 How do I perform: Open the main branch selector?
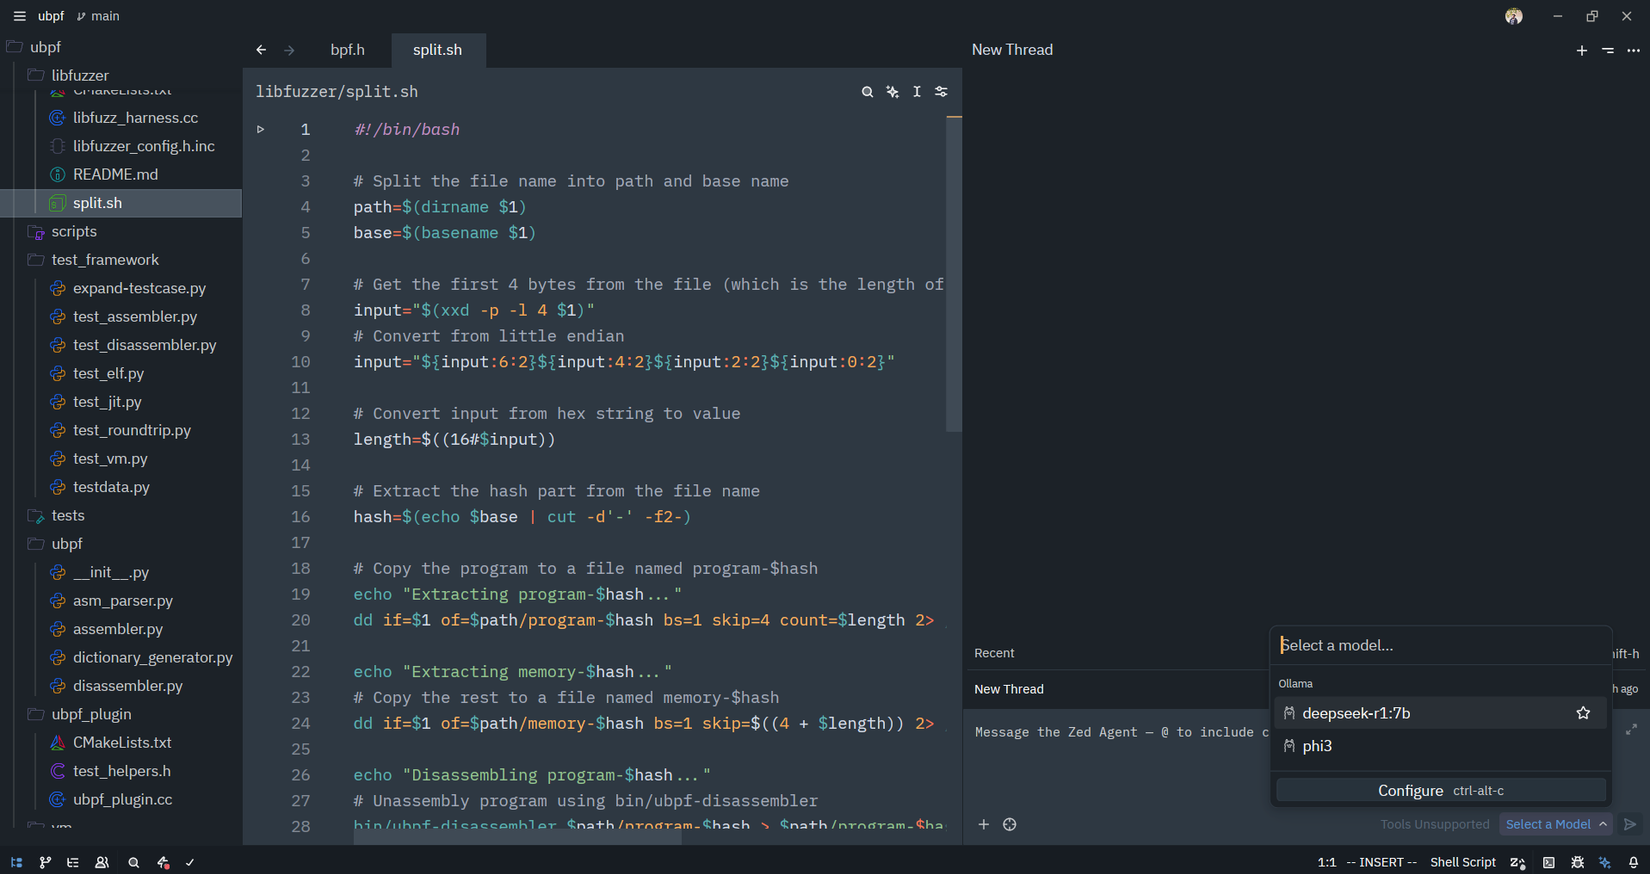[x=98, y=16]
